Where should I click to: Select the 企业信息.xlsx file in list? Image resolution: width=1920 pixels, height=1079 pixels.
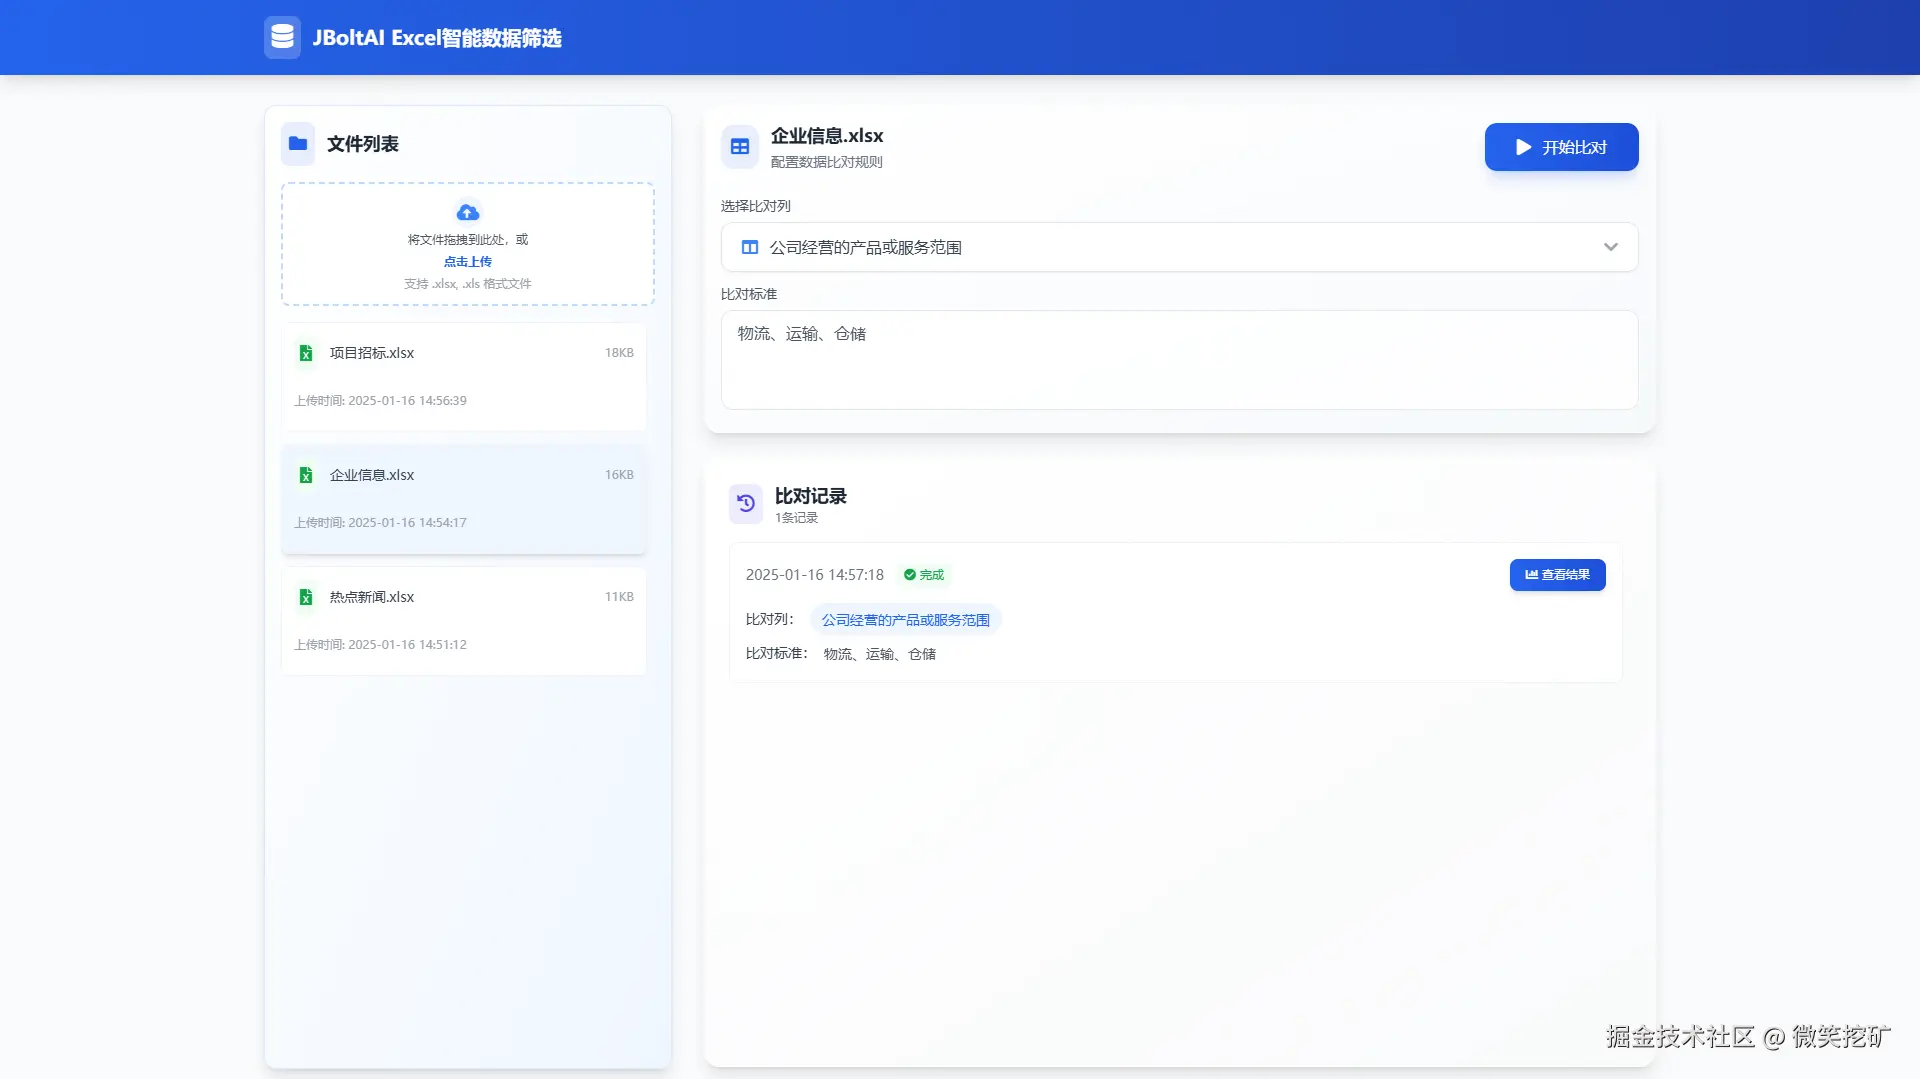[464, 499]
